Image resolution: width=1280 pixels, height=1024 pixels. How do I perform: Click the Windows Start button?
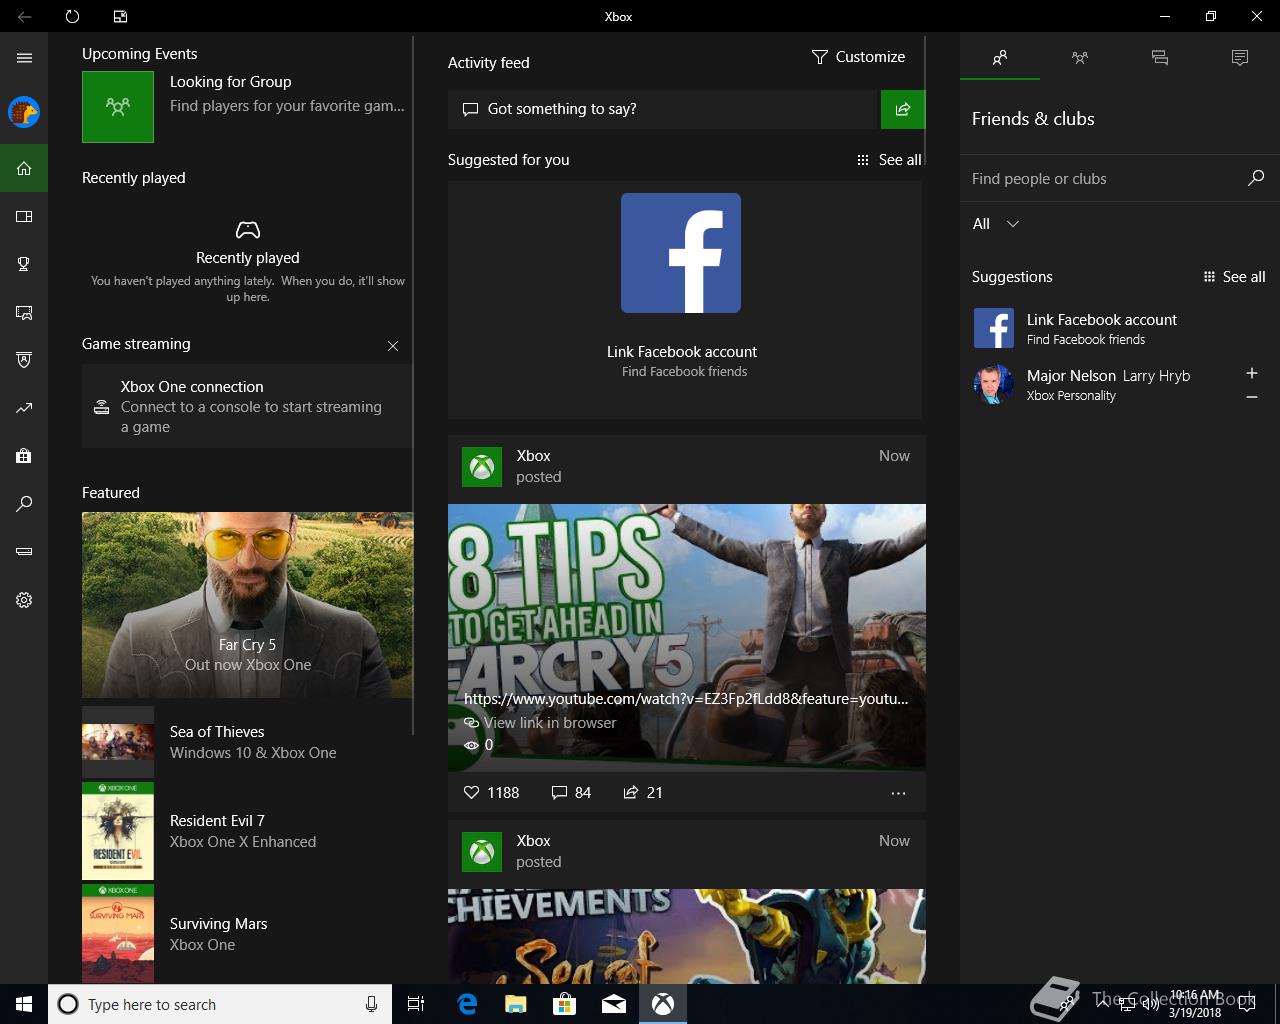[x=24, y=1004]
